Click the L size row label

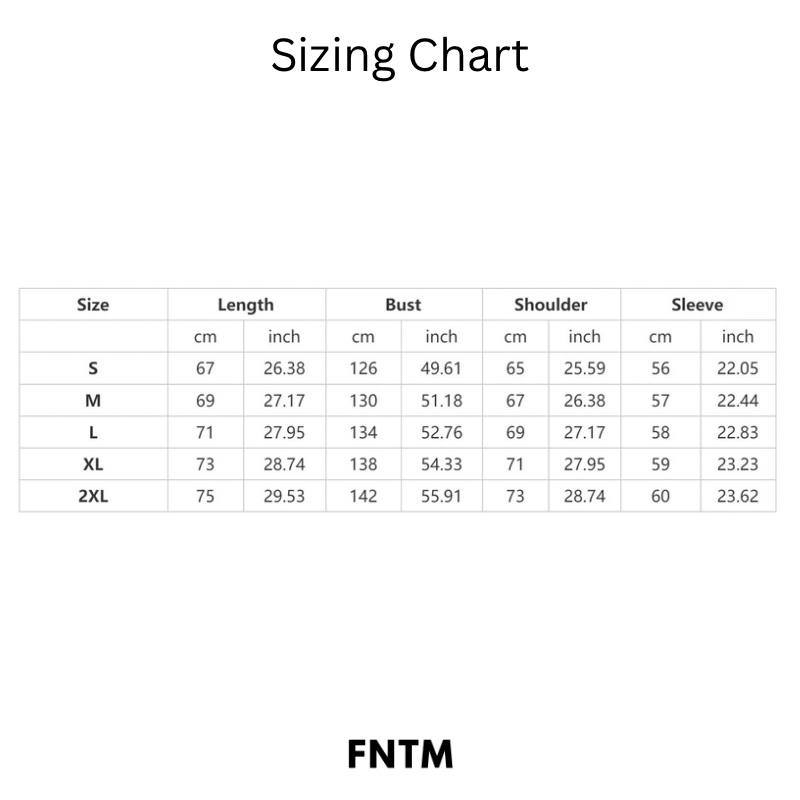point(93,432)
